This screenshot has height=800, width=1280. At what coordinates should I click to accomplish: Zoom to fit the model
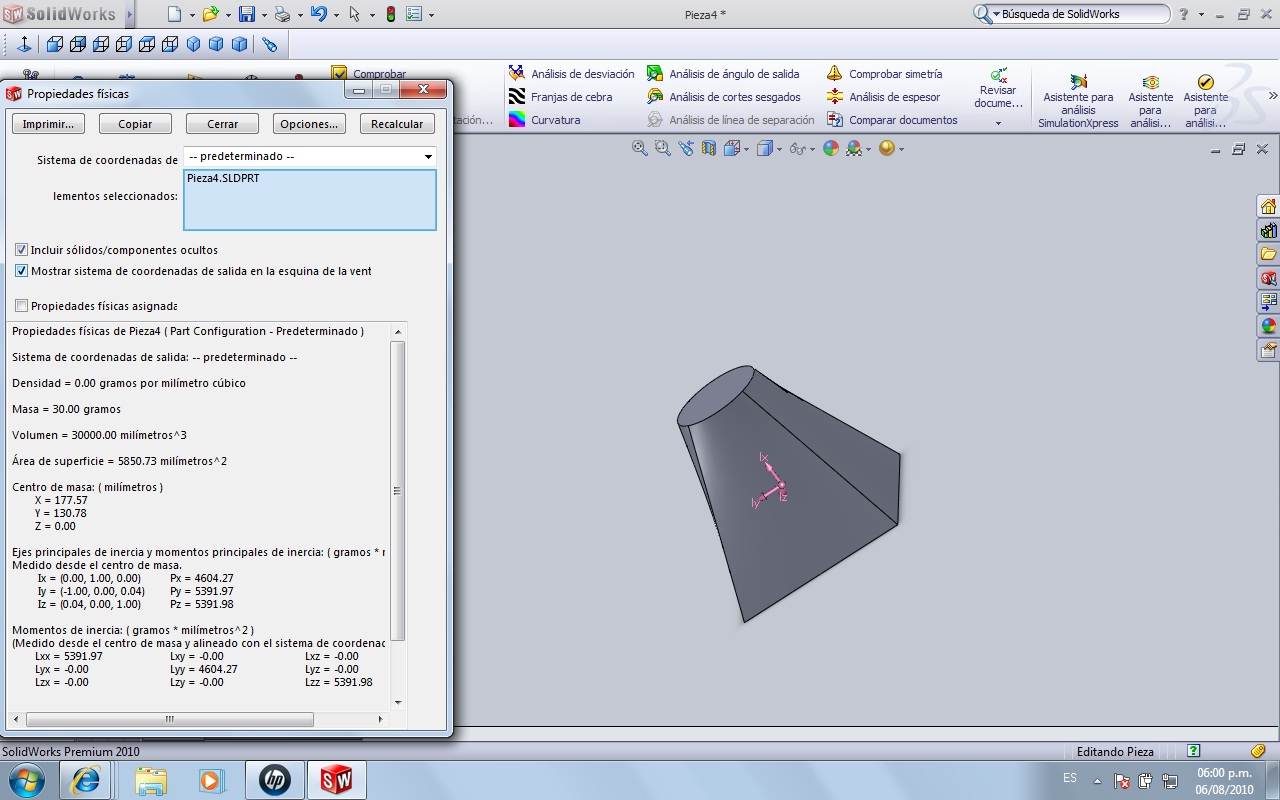(640, 148)
